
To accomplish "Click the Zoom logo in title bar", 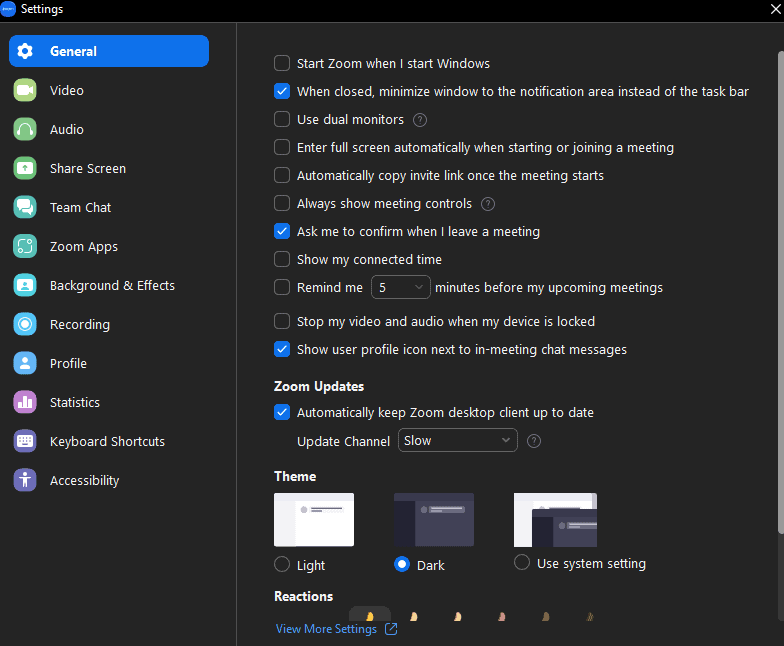I will (x=8, y=9).
